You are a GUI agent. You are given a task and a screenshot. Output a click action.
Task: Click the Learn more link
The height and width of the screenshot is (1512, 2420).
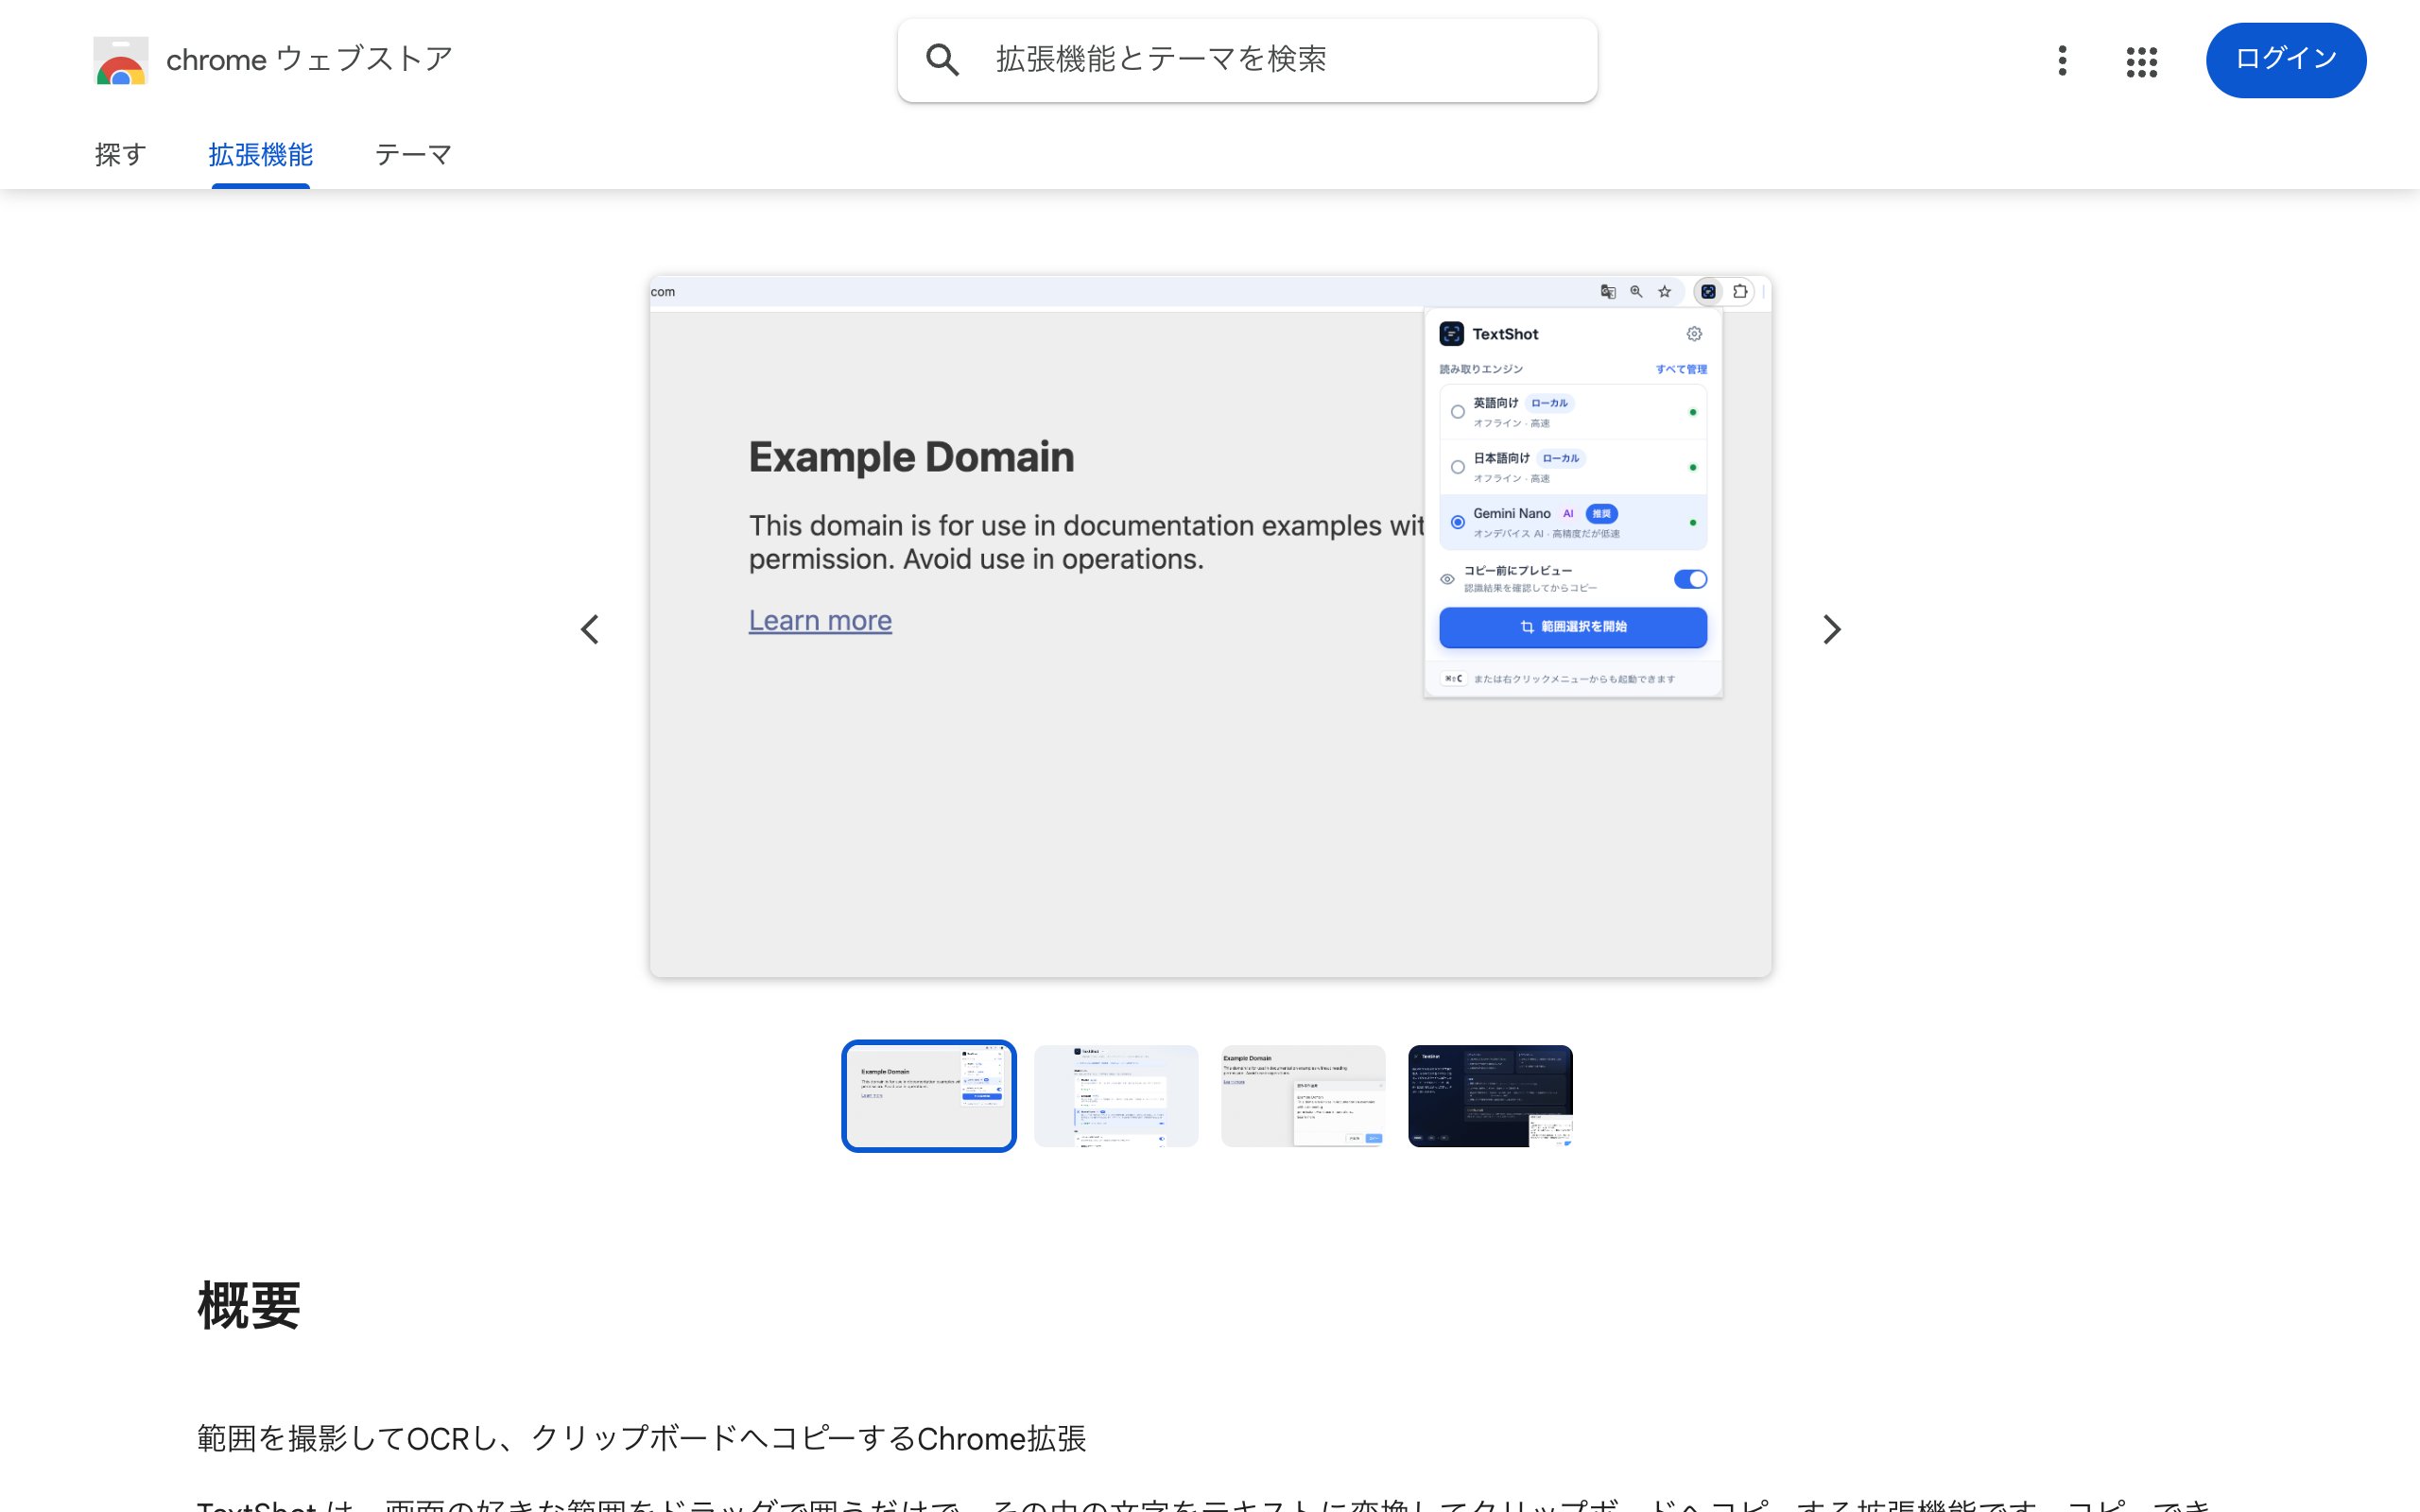coord(820,621)
